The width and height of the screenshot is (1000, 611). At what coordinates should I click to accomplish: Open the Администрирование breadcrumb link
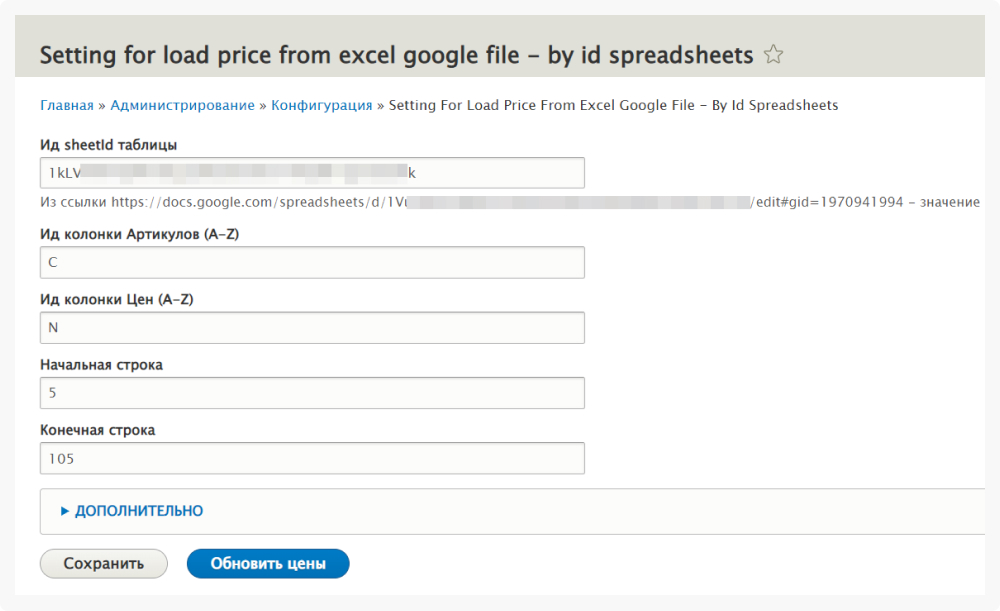tap(182, 105)
